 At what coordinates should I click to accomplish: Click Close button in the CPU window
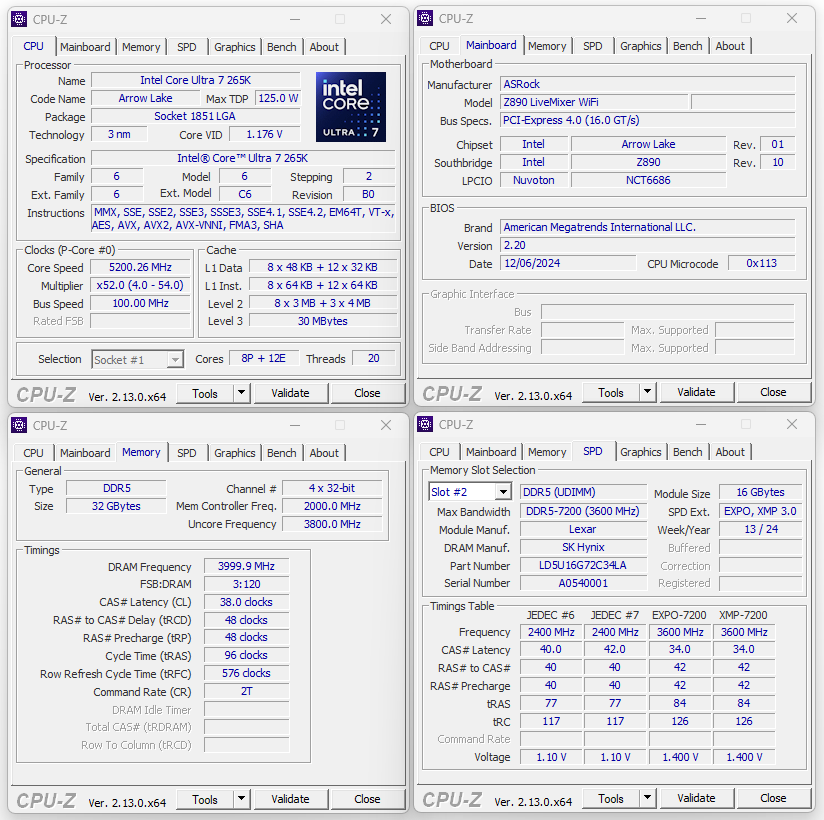click(367, 393)
